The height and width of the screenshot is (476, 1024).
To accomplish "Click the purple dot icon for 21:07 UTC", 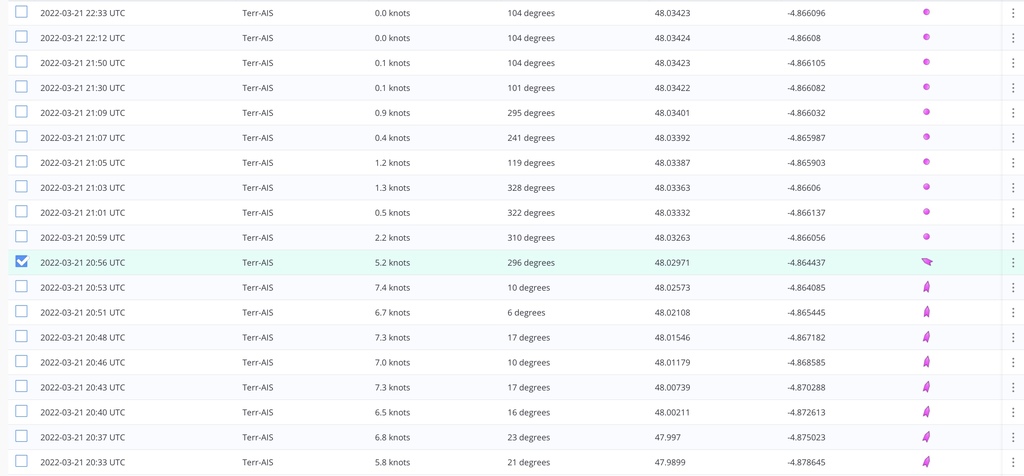I will click(926, 136).
